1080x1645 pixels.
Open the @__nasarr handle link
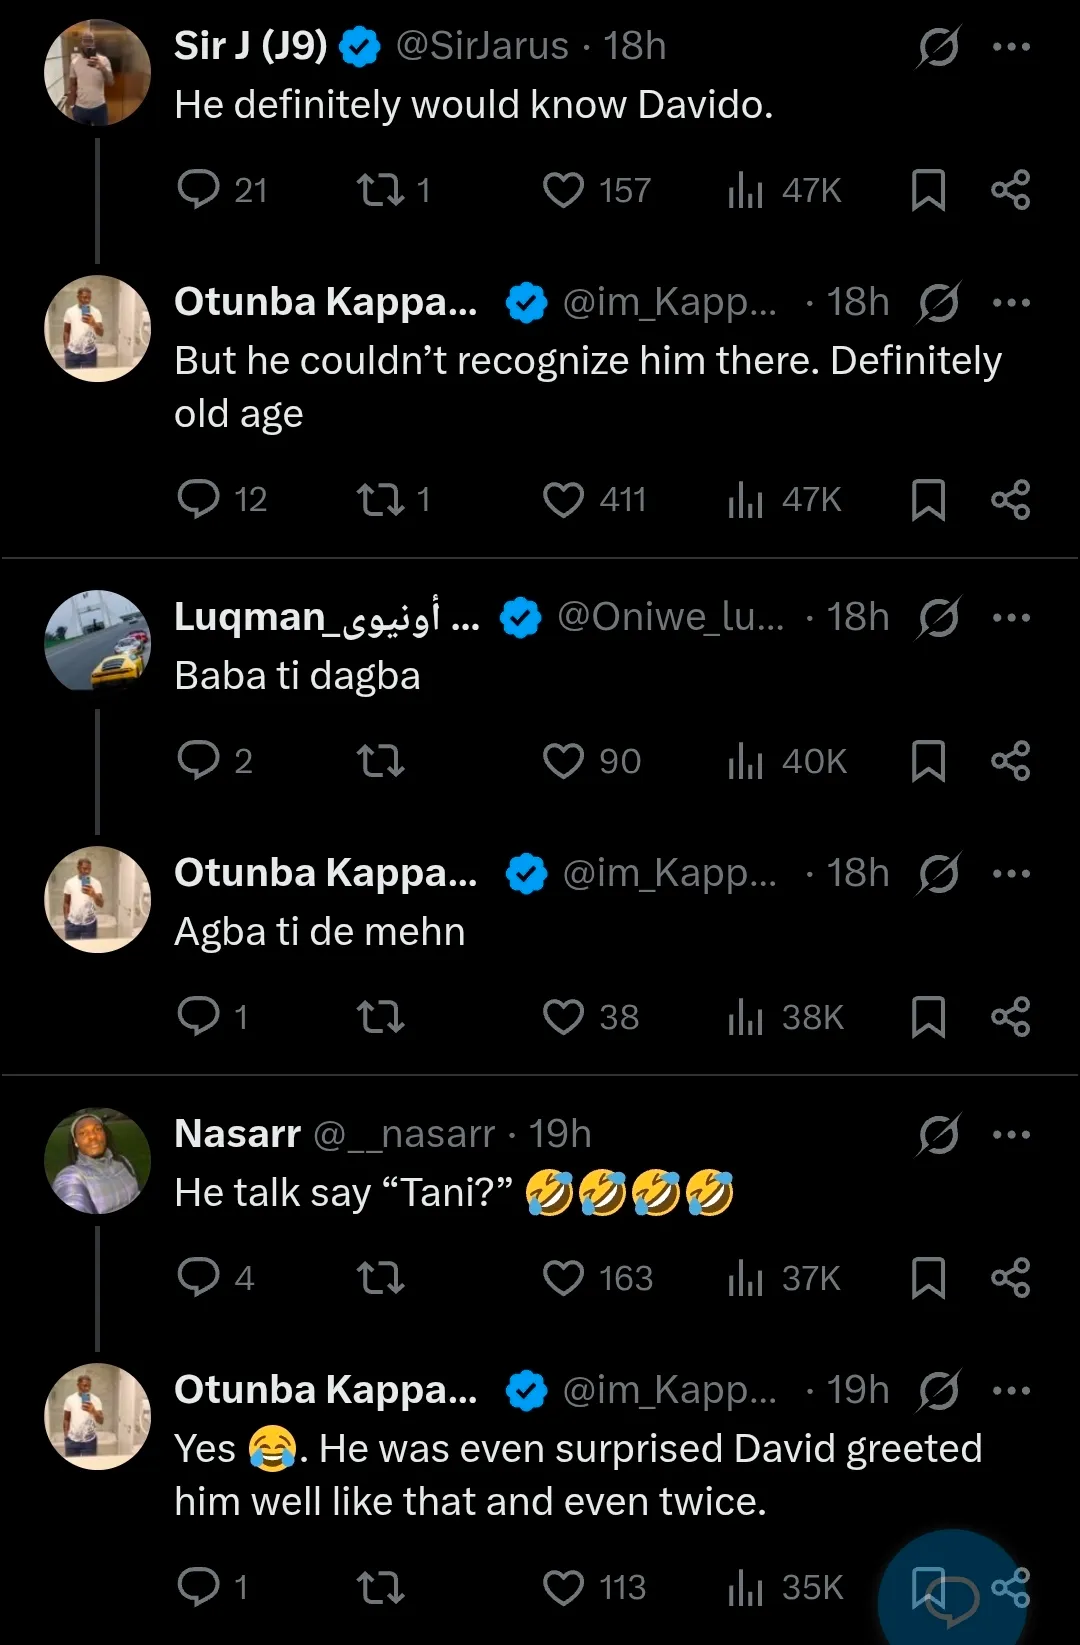[404, 1134]
